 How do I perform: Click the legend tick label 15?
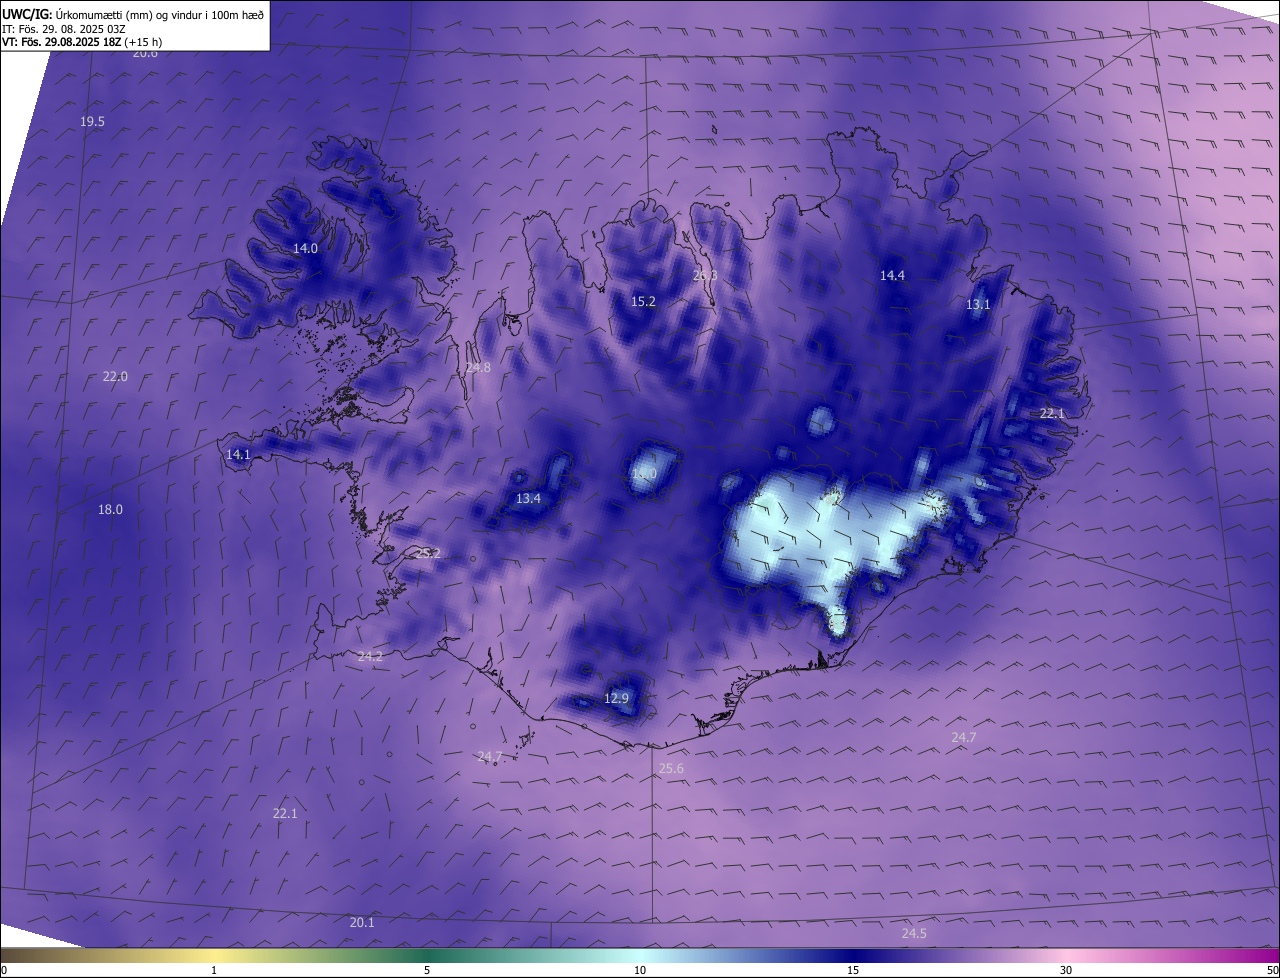tap(853, 970)
